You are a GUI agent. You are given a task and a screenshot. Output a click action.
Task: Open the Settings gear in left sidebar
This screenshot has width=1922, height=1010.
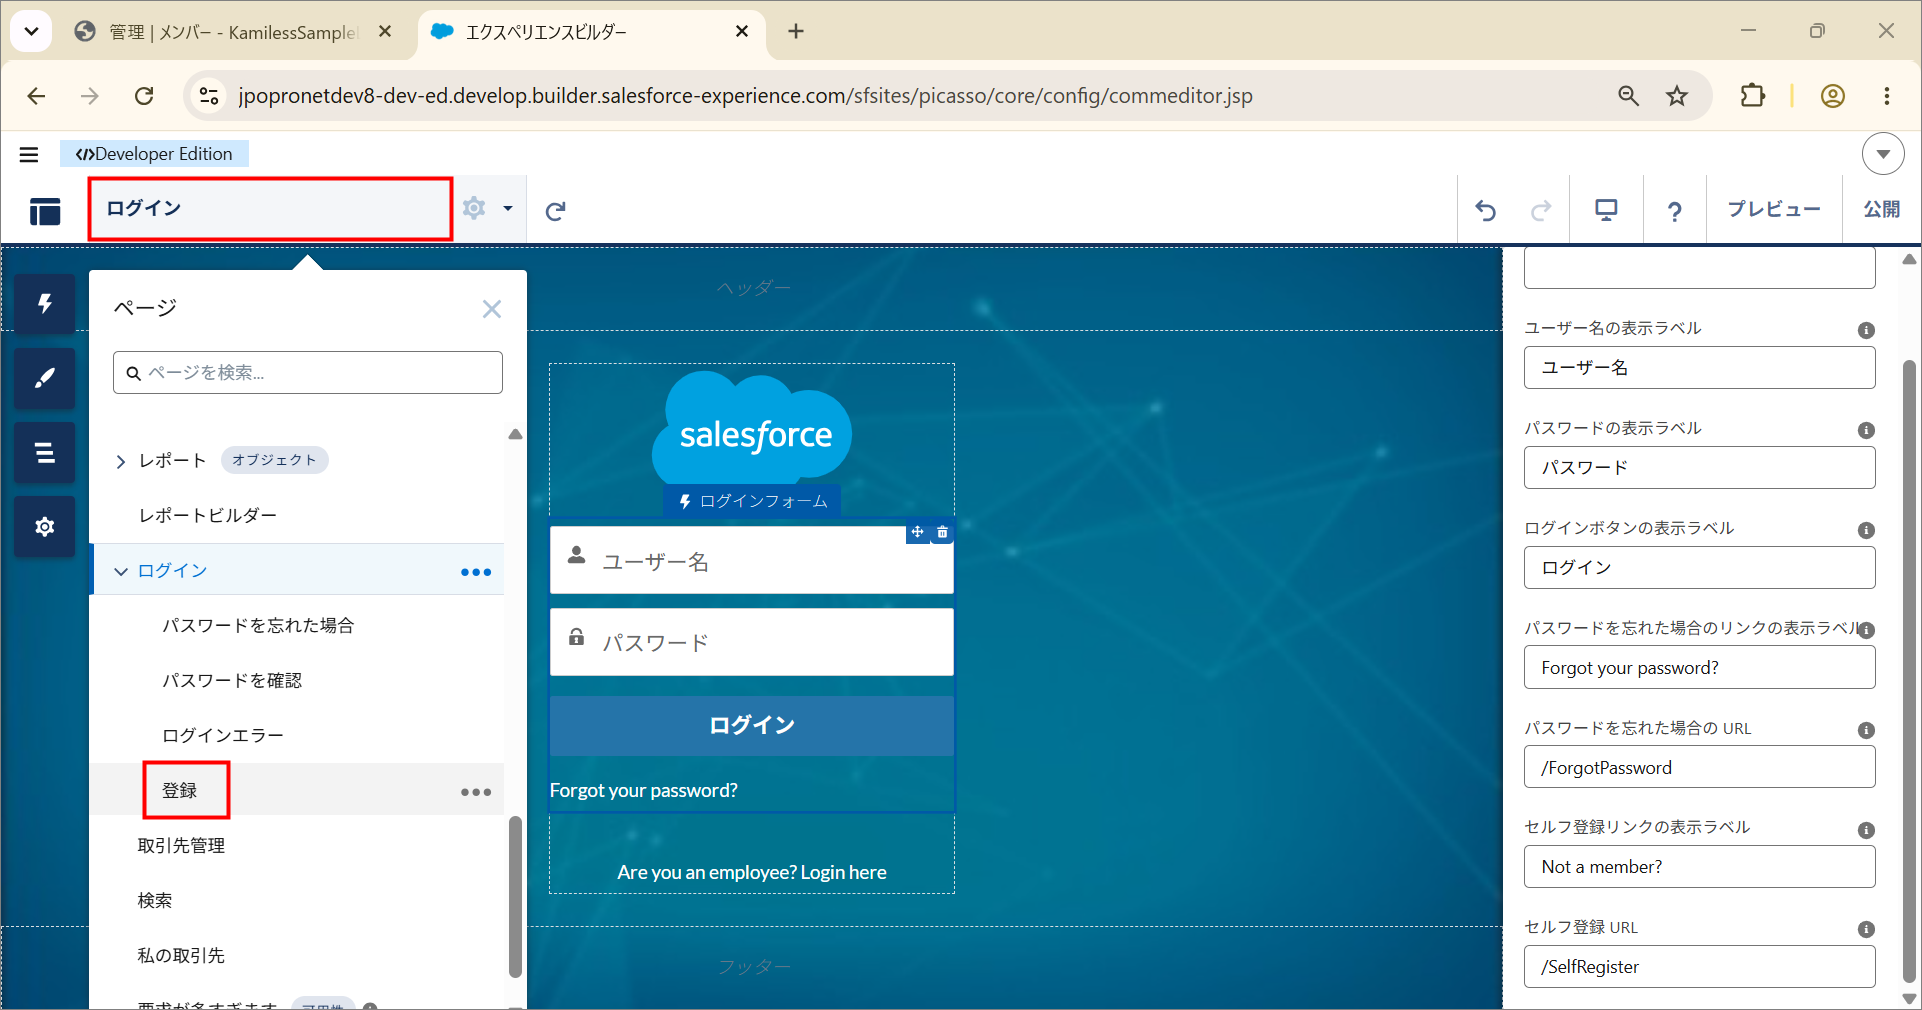[44, 526]
